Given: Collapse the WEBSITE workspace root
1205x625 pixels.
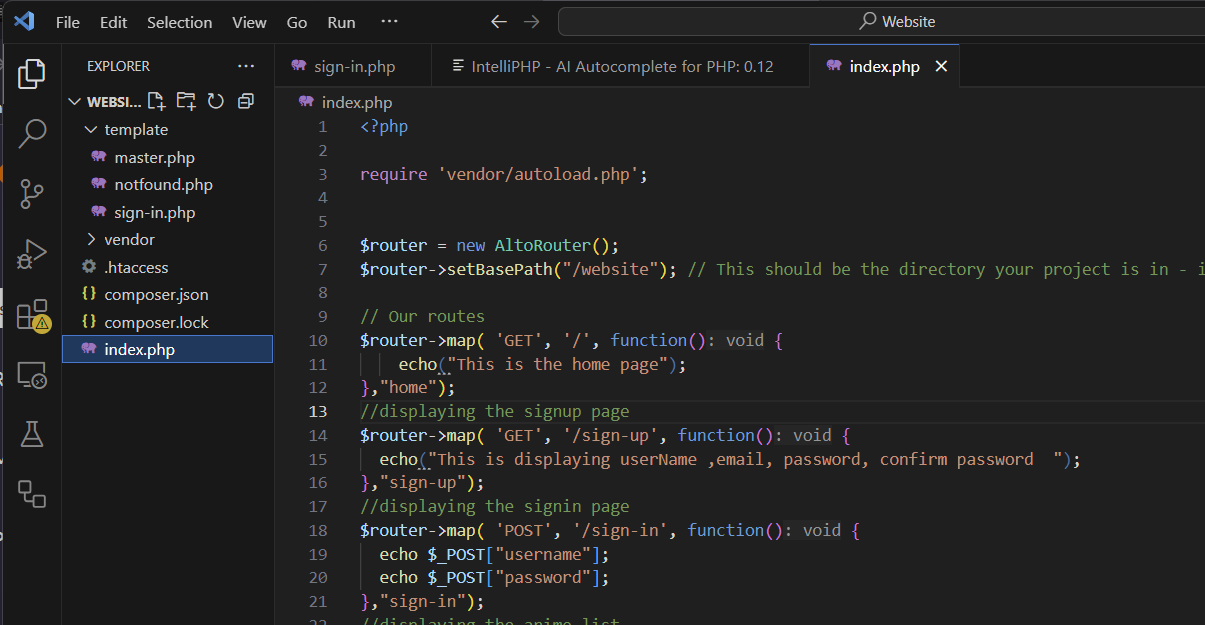Looking at the screenshot, I should point(74,101).
